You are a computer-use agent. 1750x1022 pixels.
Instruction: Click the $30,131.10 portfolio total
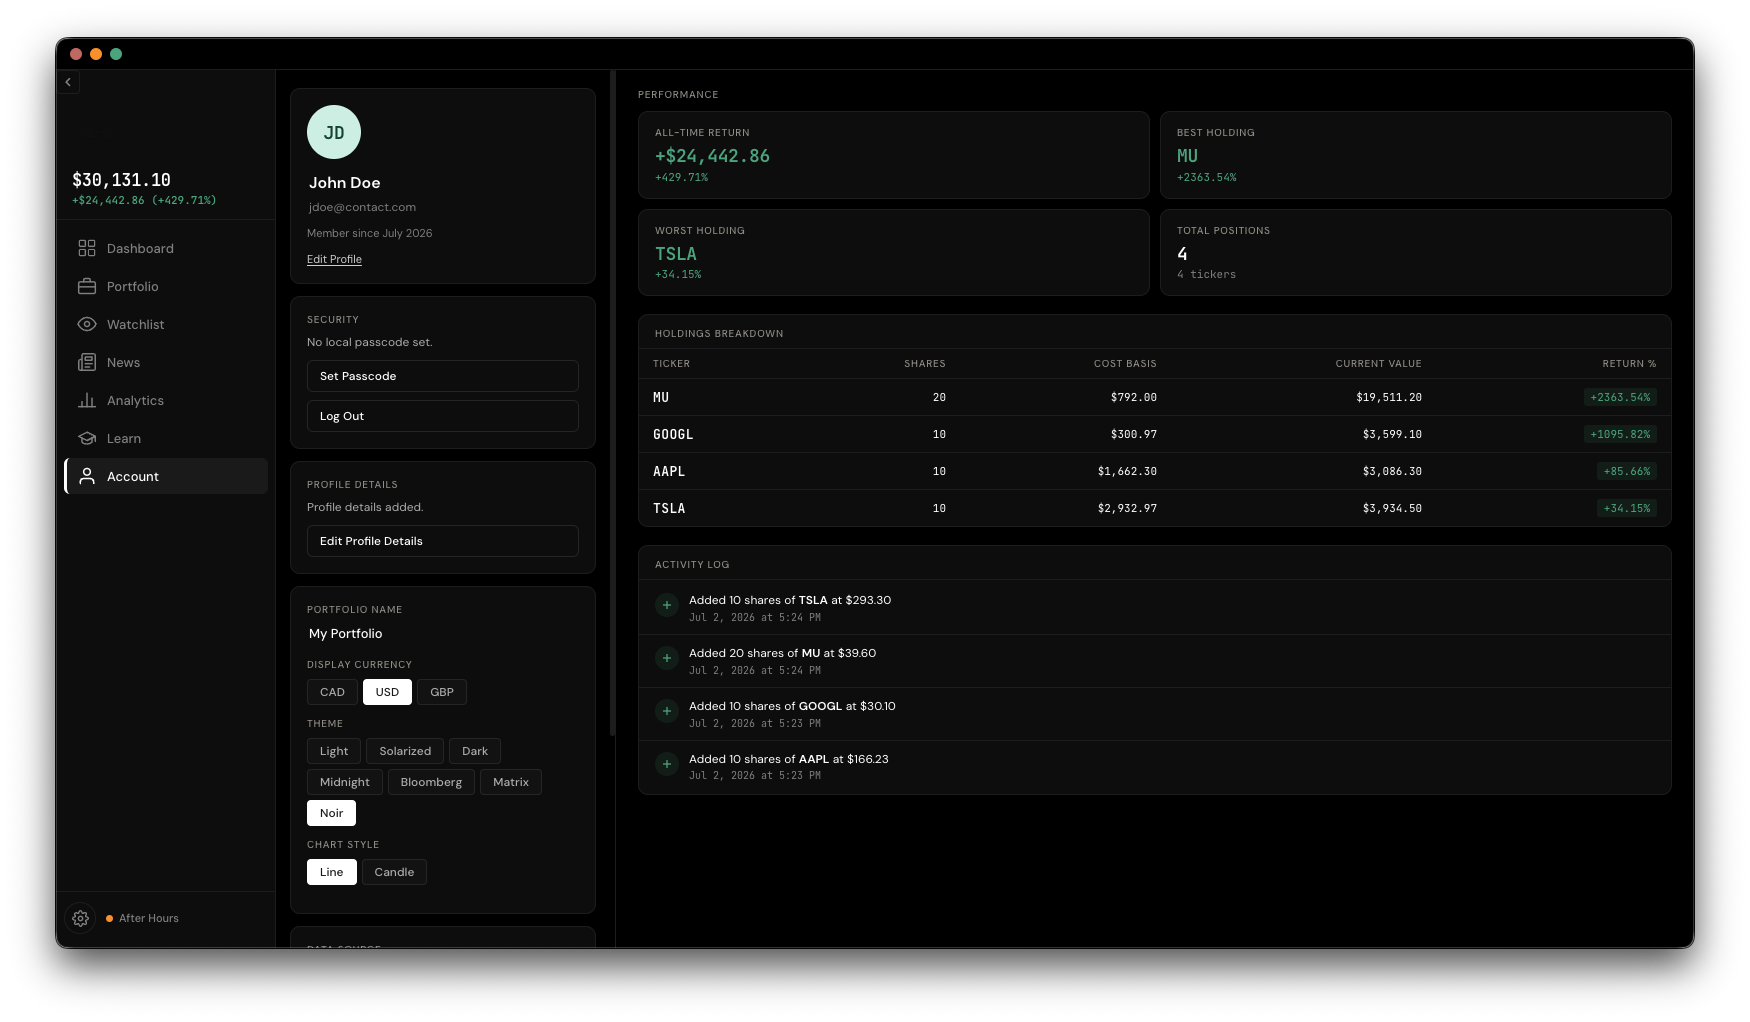[x=121, y=180]
